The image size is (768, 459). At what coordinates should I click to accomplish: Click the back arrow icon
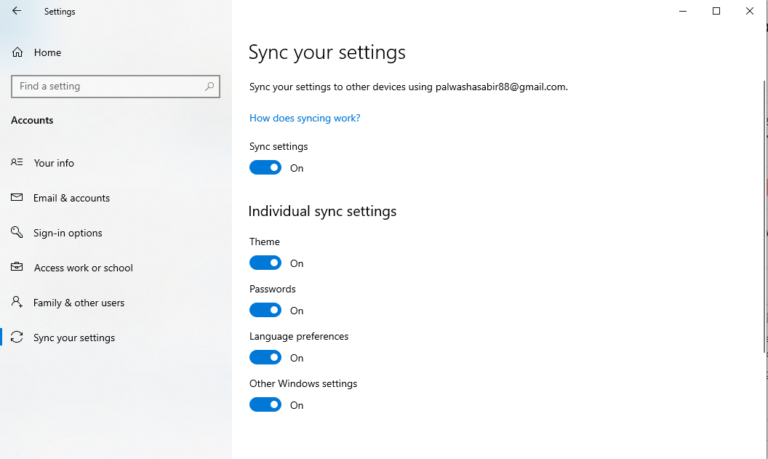click(x=16, y=11)
